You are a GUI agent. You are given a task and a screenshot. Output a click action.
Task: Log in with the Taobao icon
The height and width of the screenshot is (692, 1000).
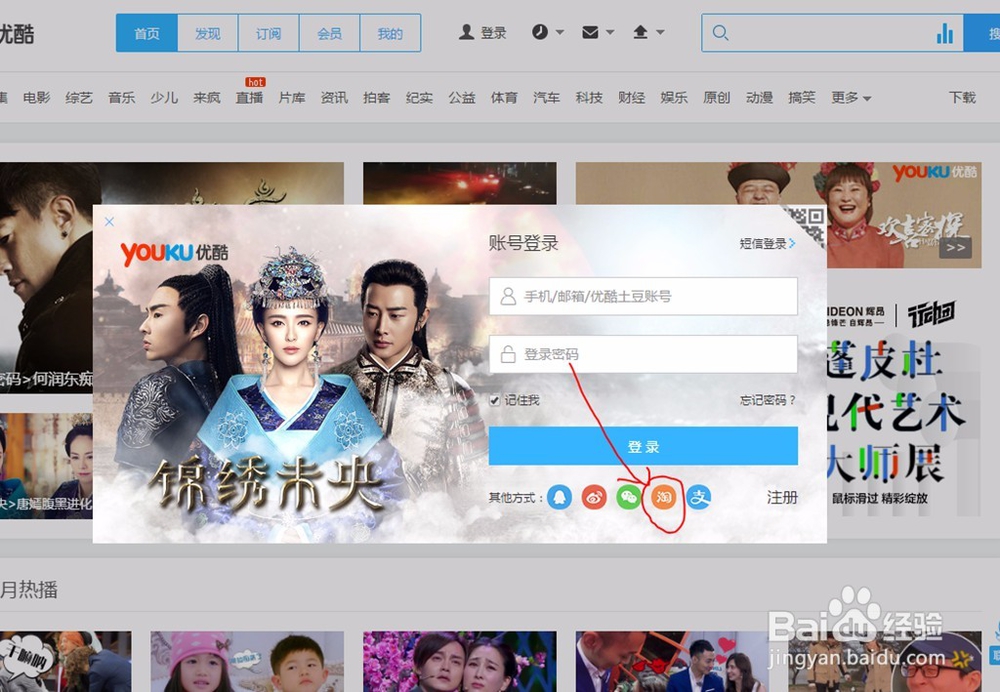click(x=664, y=497)
